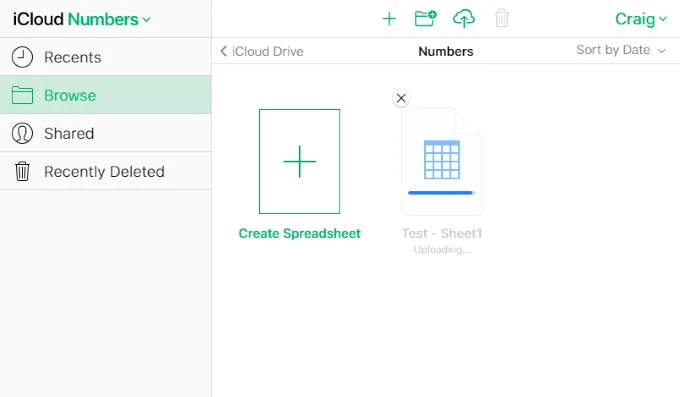
Task: Click the trash delete icon in toolbar
Action: 501,18
